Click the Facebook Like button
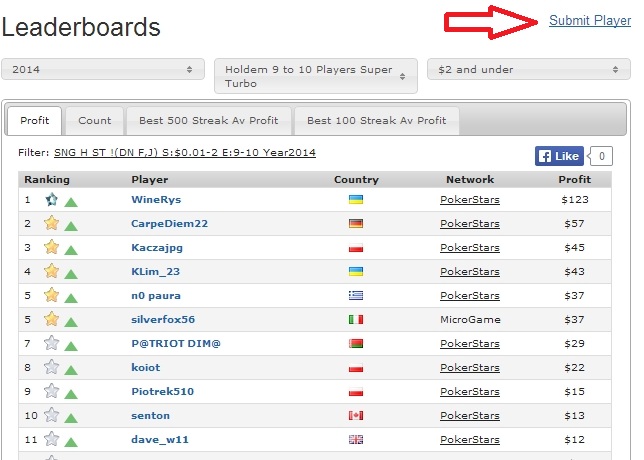The width and height of the screenshot is (644, 460). 559,156
